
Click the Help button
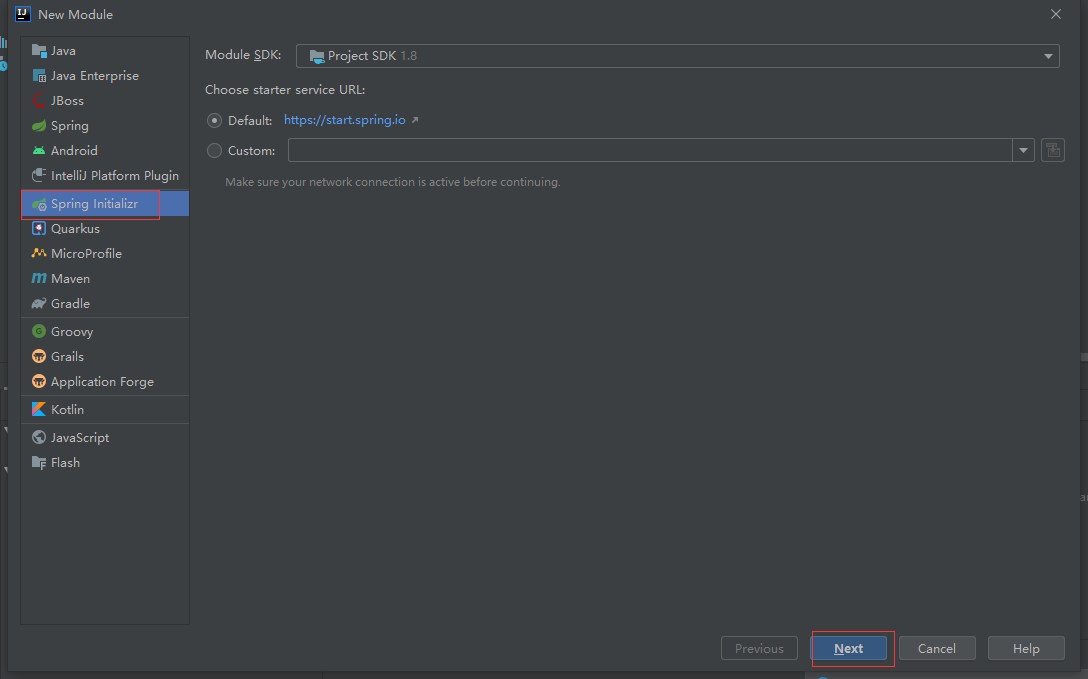[x=1026, y=648]
